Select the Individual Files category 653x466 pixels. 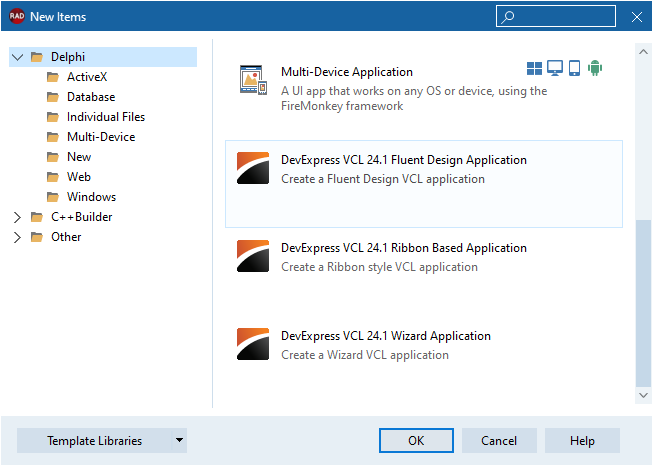coord(106,117)
